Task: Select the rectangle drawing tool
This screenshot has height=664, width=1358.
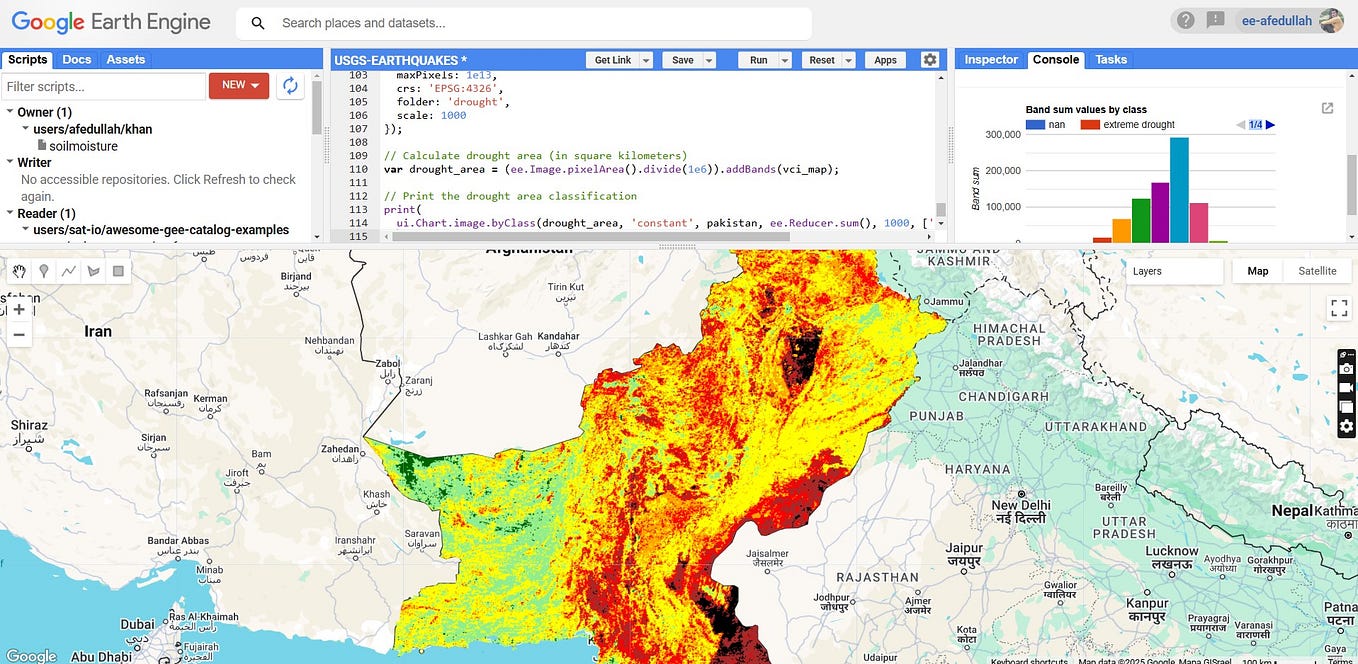Action: (118, 271)
